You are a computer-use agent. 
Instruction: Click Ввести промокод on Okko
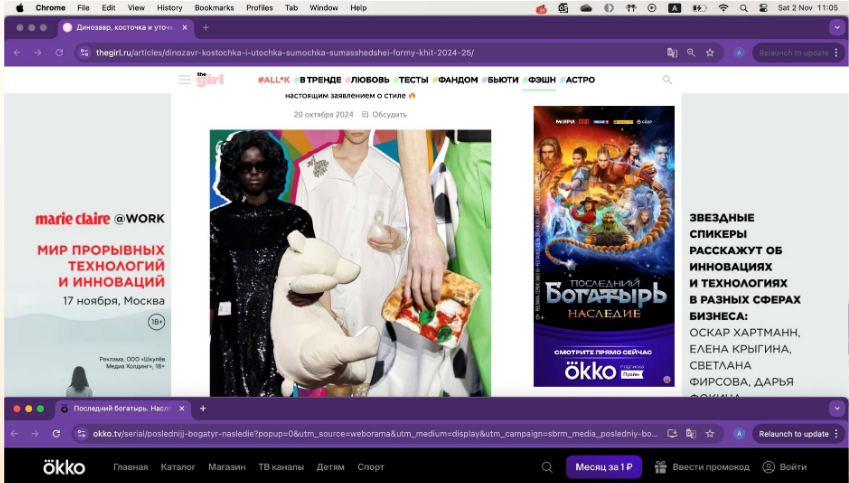click(702, 467)
